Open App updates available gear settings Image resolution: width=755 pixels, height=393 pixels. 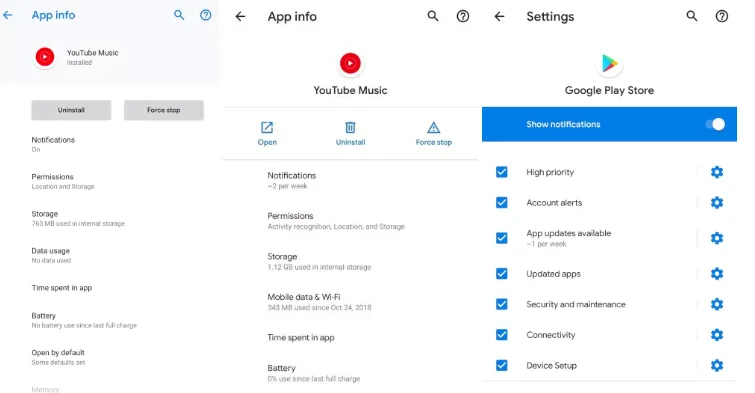(717, 238)
